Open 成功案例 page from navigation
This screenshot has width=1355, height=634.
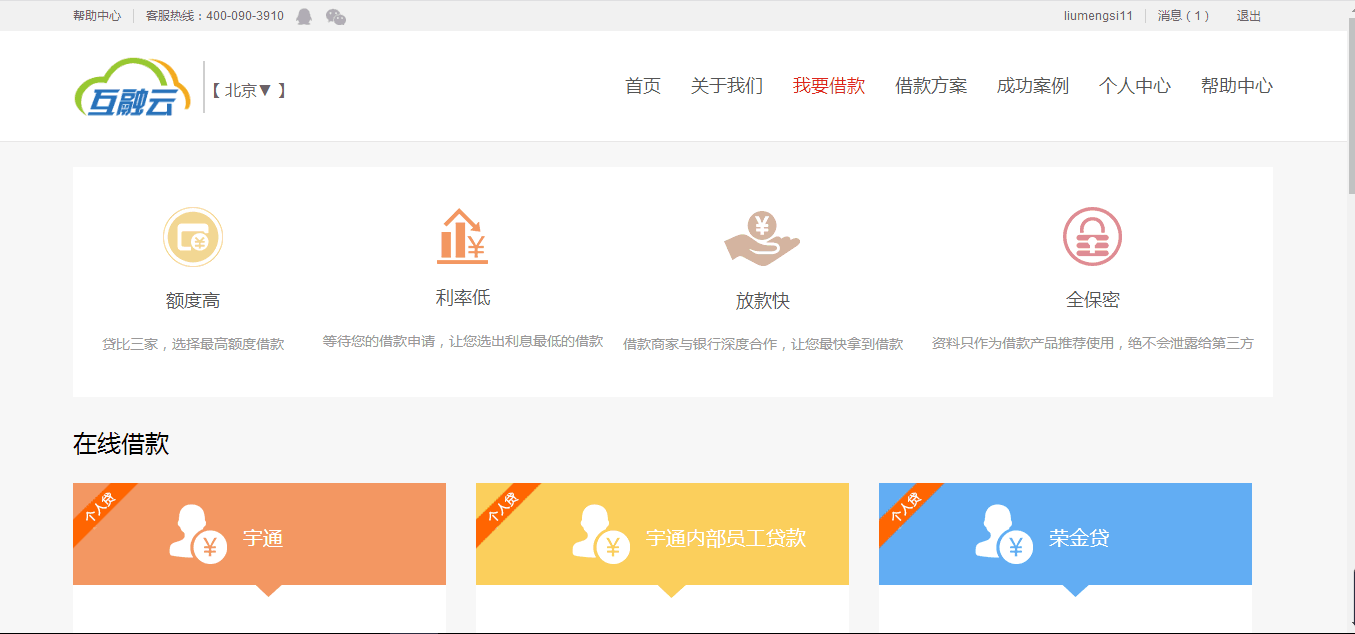point(1033,86)
